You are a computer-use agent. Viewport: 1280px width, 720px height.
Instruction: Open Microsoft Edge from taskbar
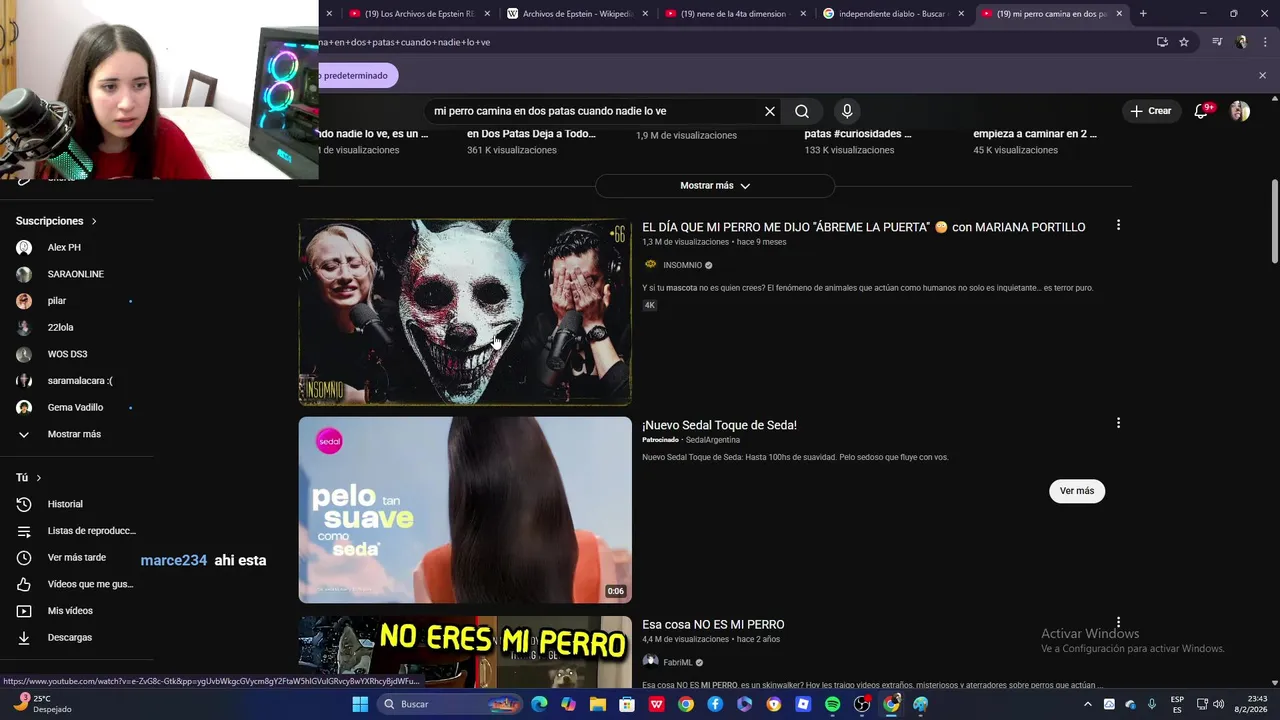pyautogui.click(x=539, y=704)
